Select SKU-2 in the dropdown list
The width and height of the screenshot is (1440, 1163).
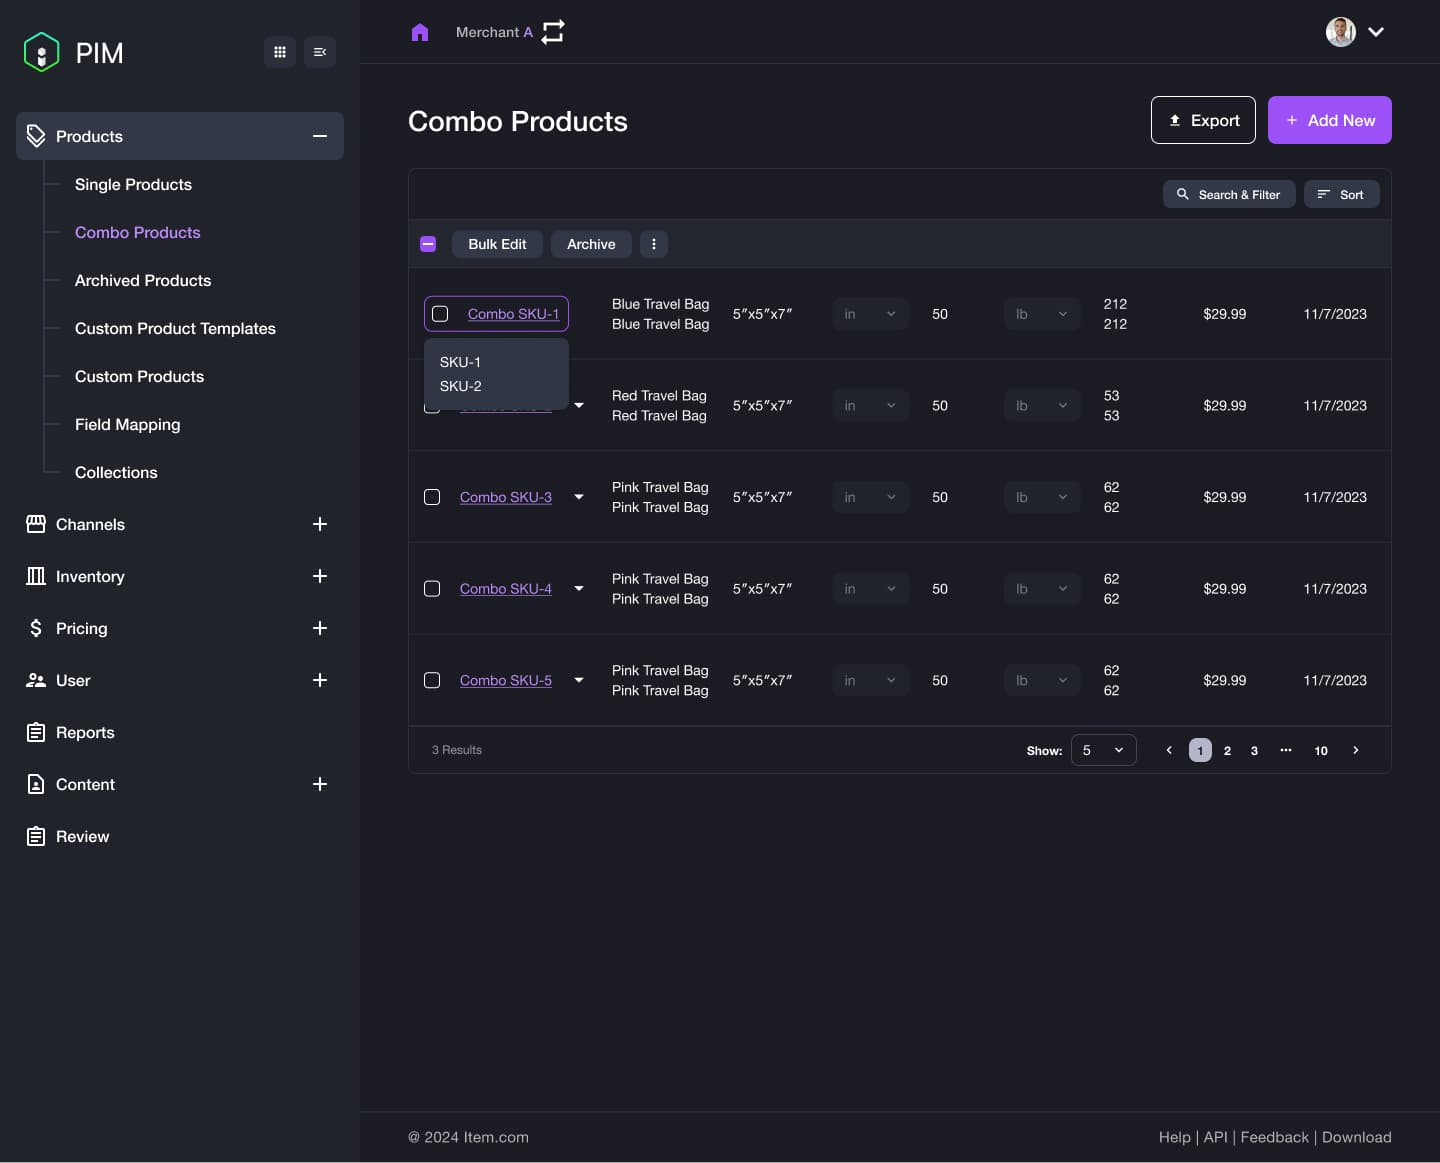click(x=461, y=386)
